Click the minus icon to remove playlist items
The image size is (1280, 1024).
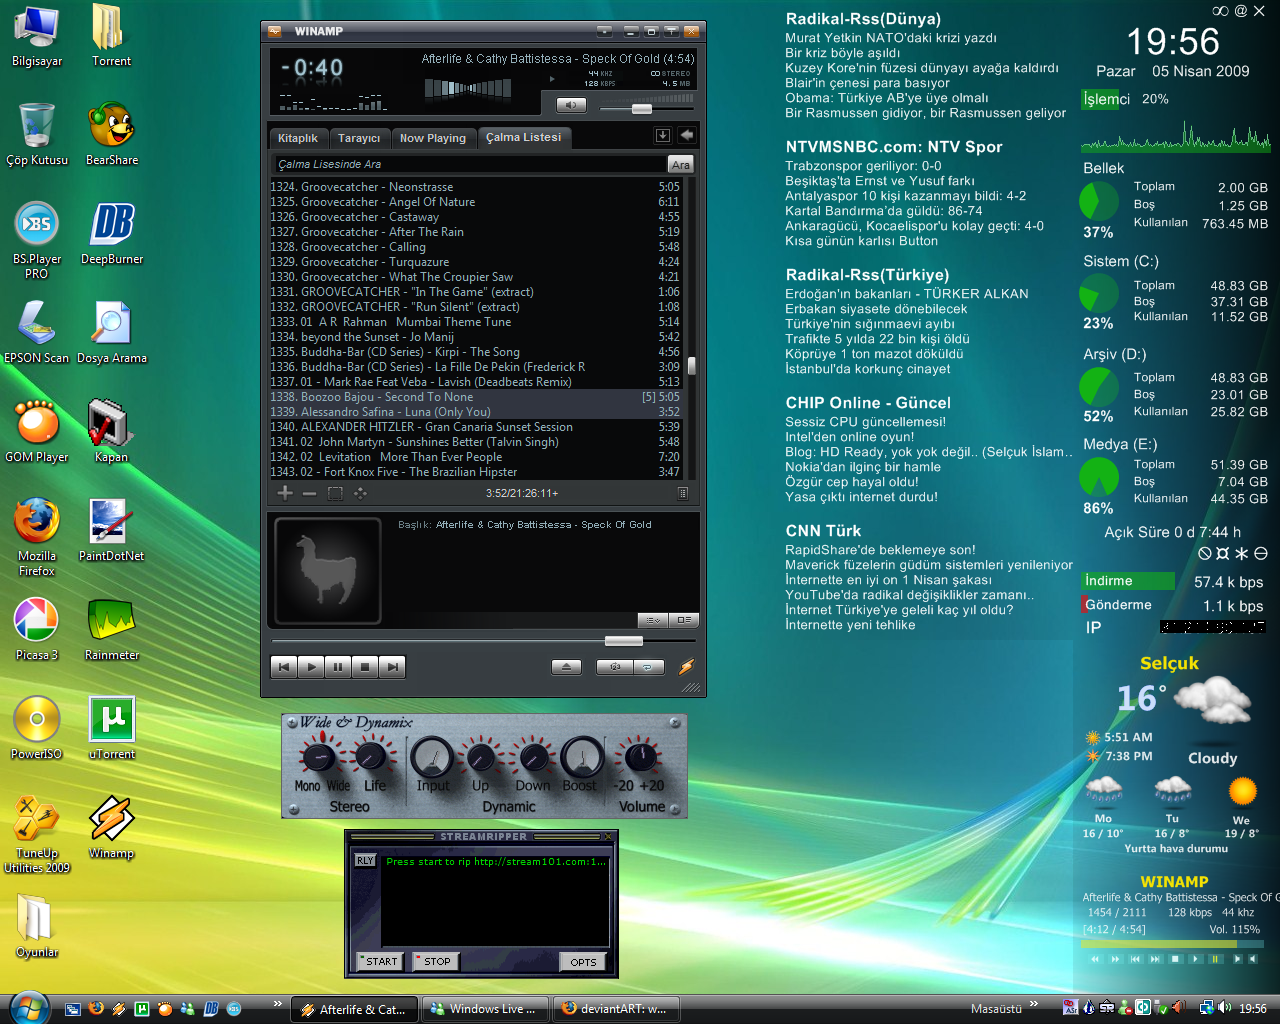point(309,493)
